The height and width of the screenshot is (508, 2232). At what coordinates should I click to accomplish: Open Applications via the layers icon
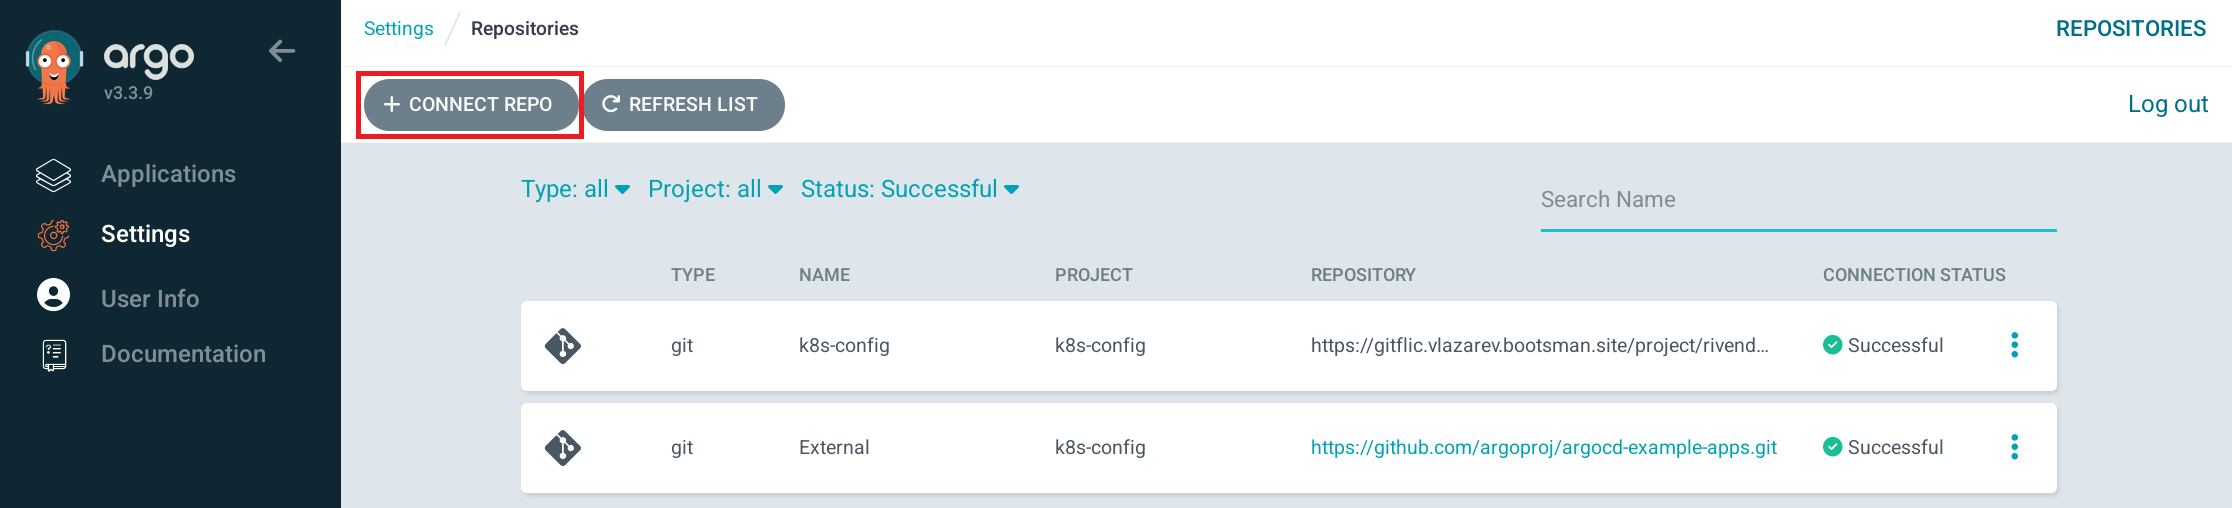coord(54,175)
